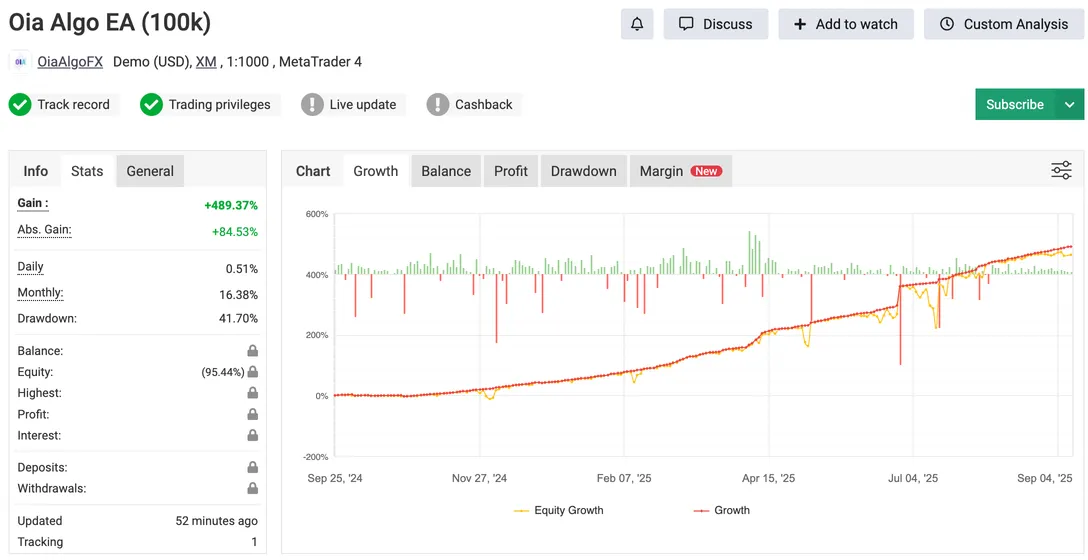Click the OiaAlgoFX profile logo
The height and width of the screenshot is (560, 1088).
(x=20, y=62)
